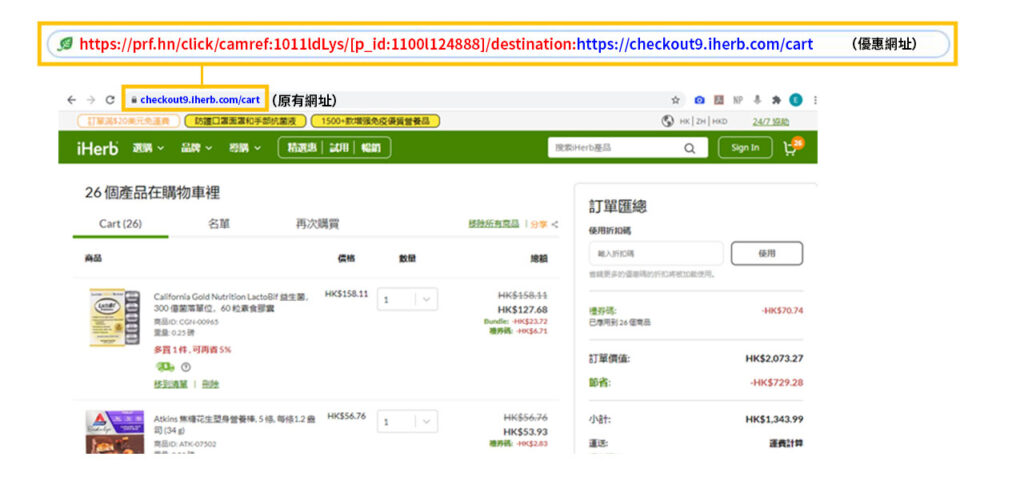The width and height of the screenshot is (1024, 485).
Task: Reload the iHerb cart page
Action: [110, 100]
